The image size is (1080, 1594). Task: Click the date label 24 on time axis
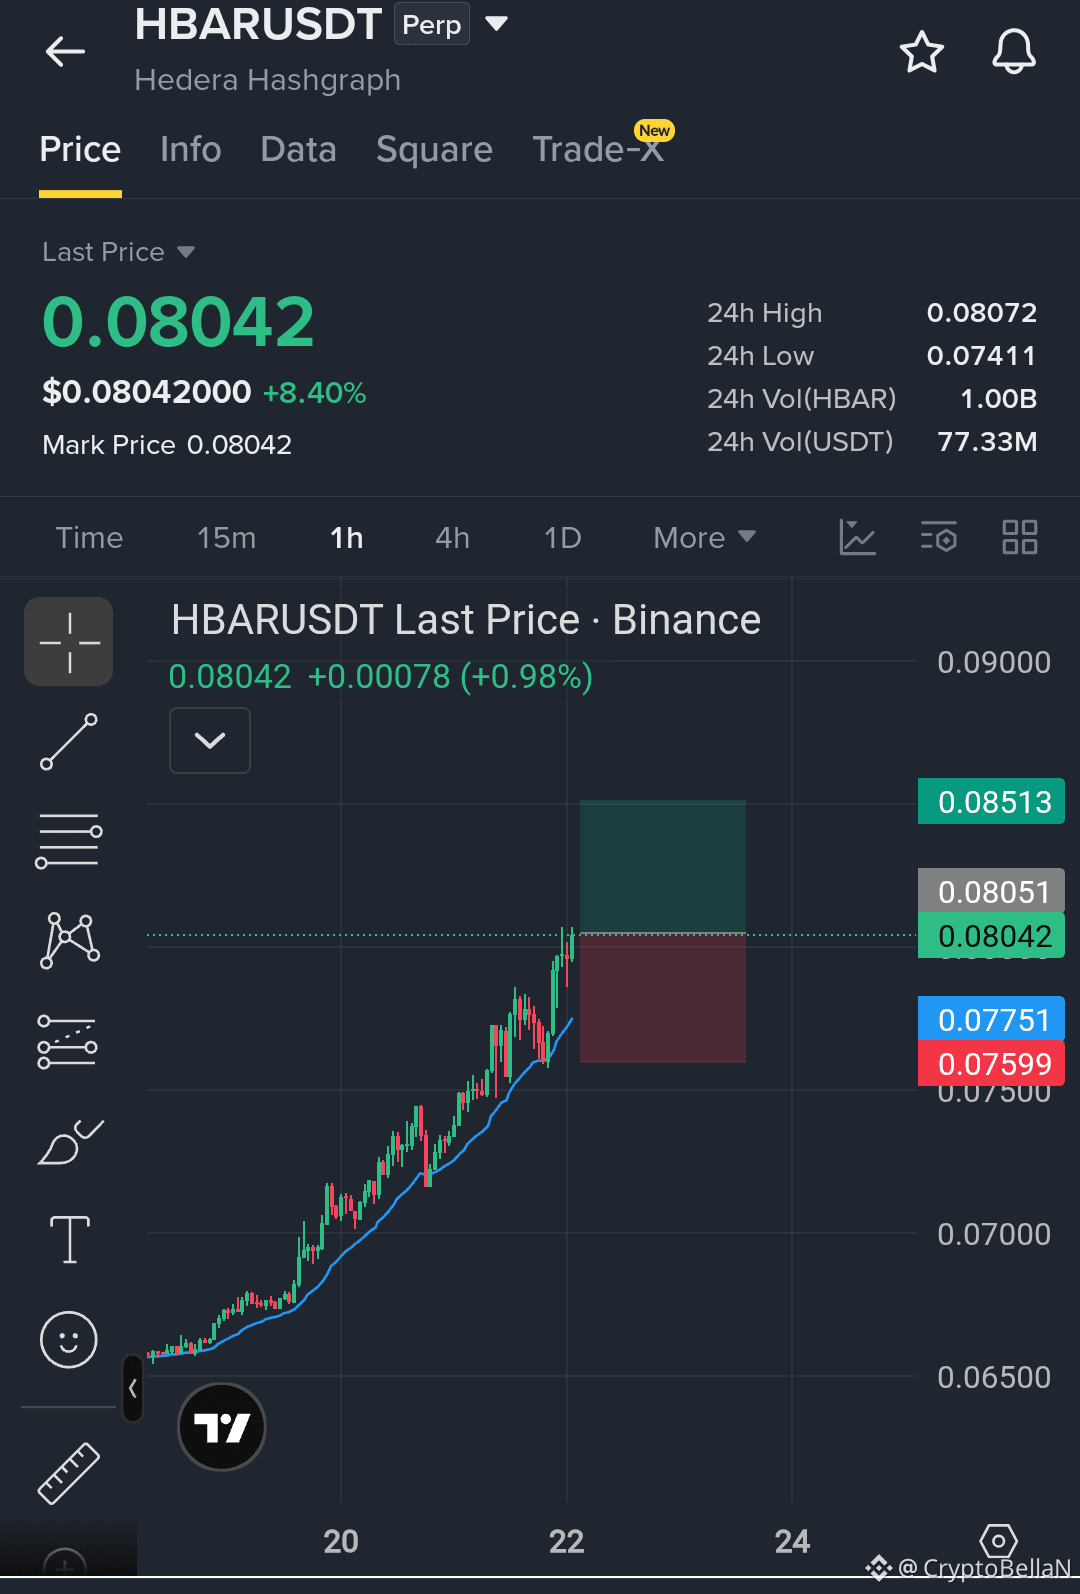pyautogui.click(x=792, y=1541)
